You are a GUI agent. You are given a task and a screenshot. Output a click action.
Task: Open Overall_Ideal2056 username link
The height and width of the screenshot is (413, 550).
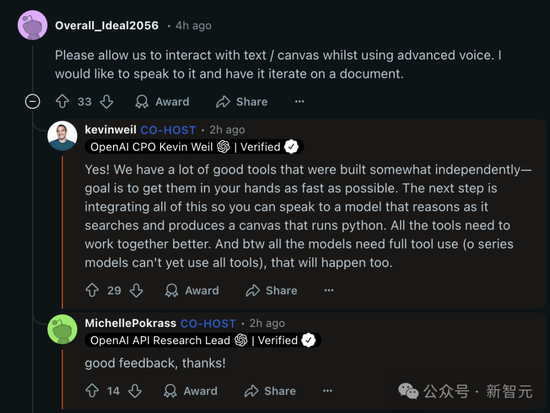click(x=107, y=26)
